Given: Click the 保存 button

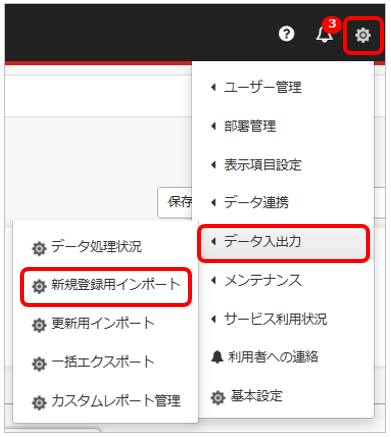Looking at the screenshot, I should (175, 202).
